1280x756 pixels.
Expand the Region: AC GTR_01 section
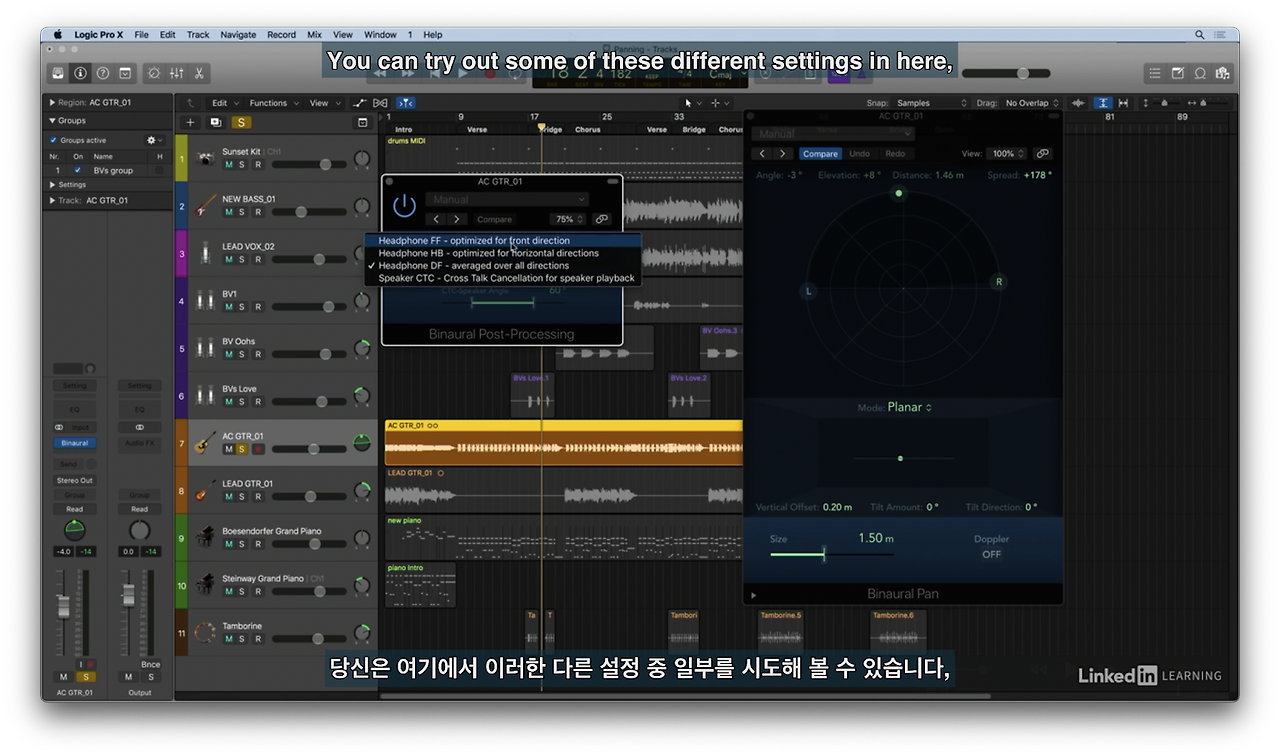coord(52,102)
